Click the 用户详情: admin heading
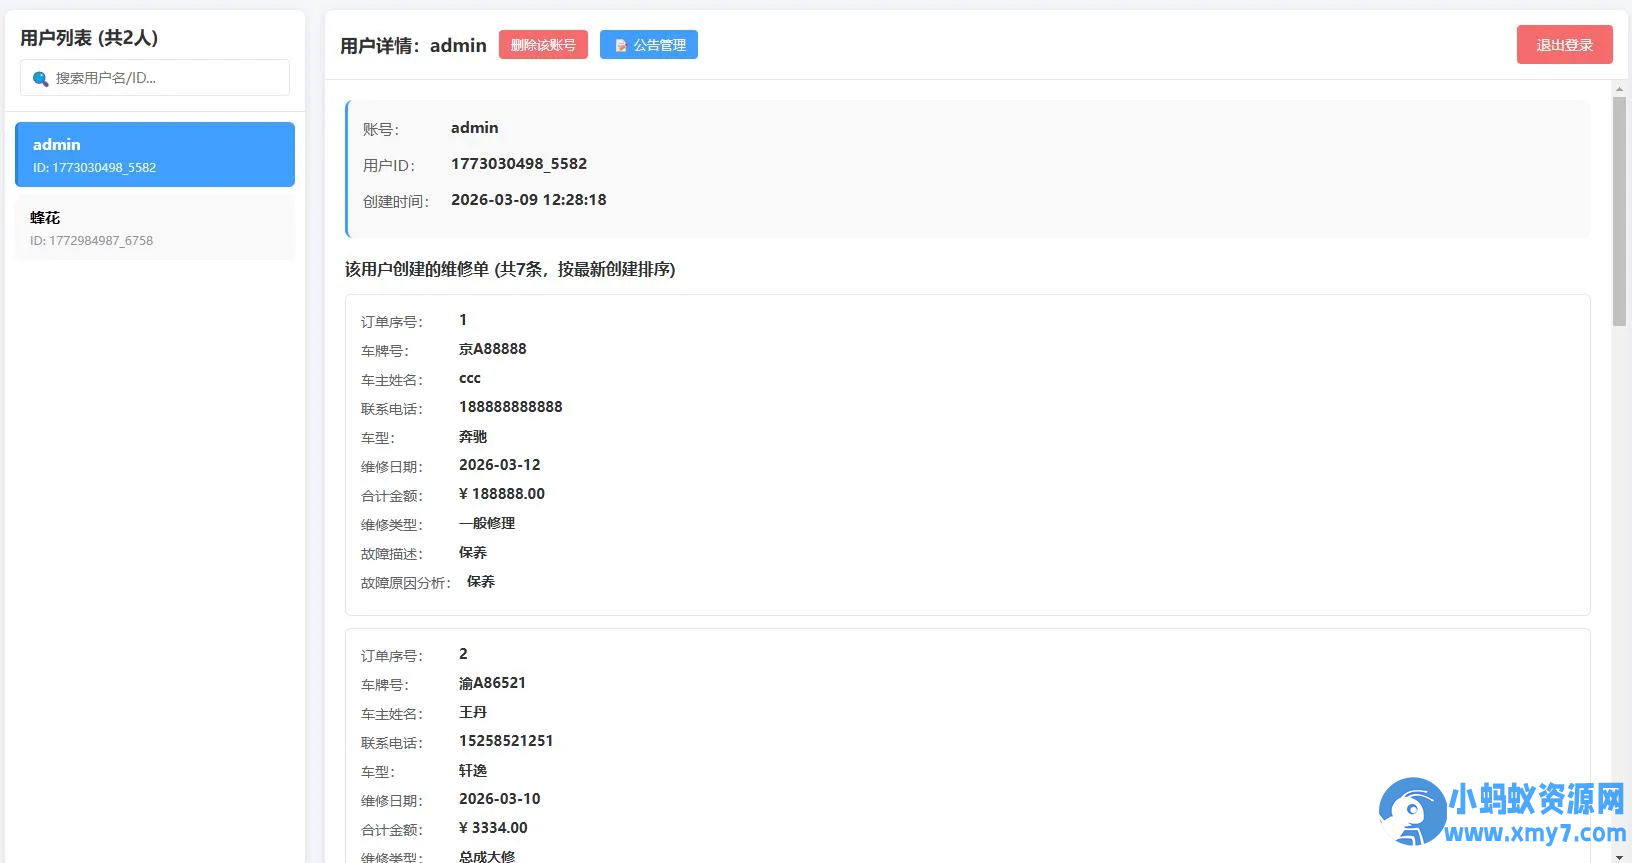This screenshot has height=863, width=1632. click(413, 46)
